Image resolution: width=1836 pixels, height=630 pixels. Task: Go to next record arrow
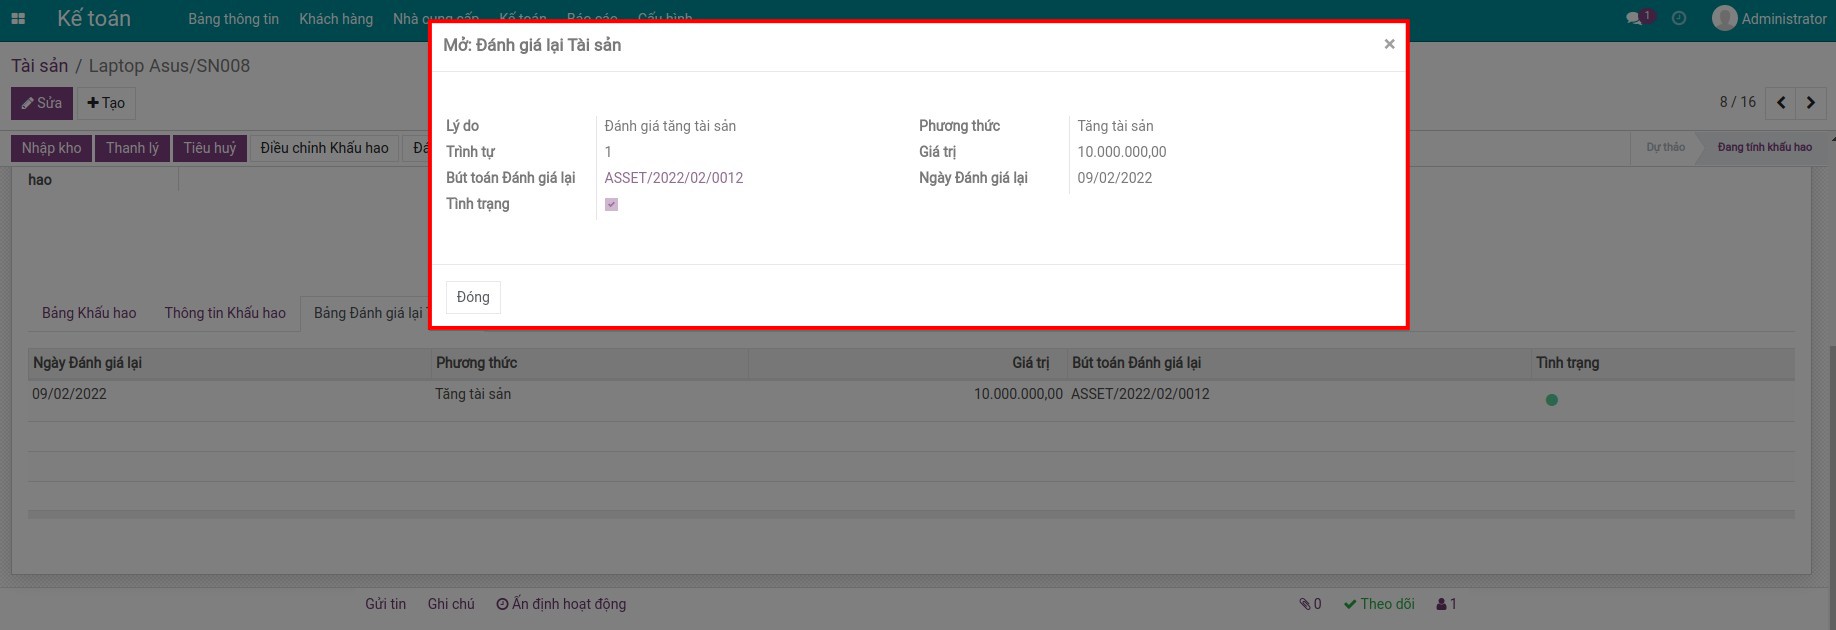pos(1811,103)
